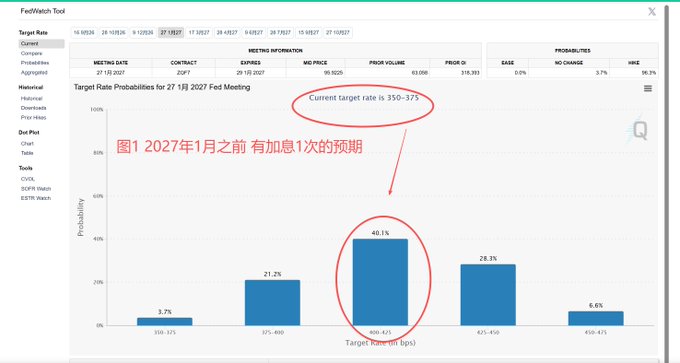This screenshot has width=680, height=363.
Task: Click the FedWatch Tool title
Action: 42,11
